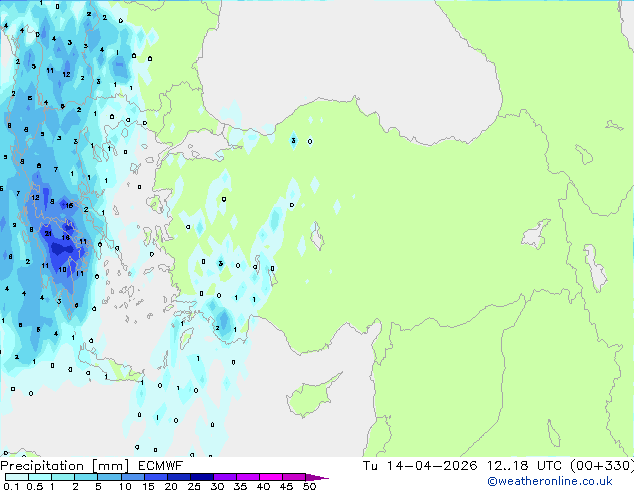
Task: Click the swatch between 45 and 50
Action: point(294,477)
